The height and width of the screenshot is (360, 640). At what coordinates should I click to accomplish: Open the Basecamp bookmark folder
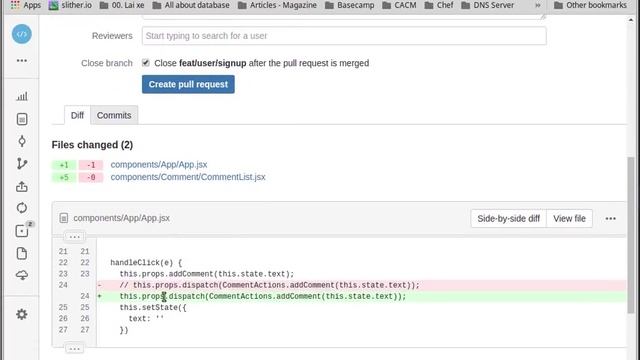(x=350, y=5)
